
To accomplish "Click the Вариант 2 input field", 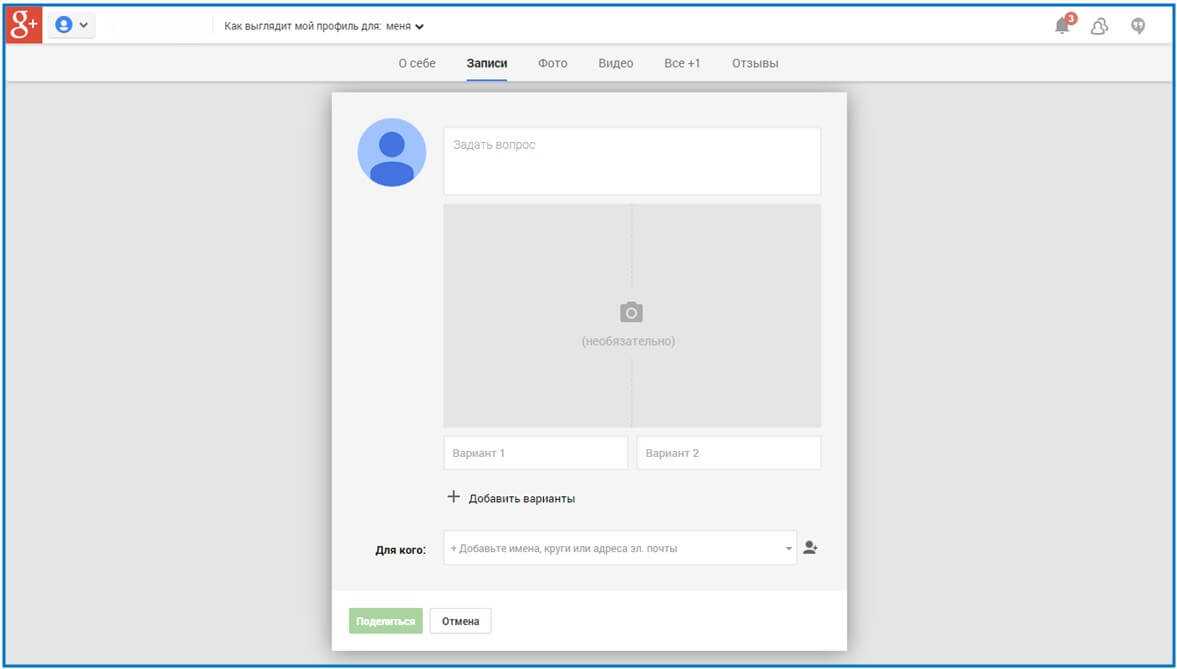I will pos(728,453).
